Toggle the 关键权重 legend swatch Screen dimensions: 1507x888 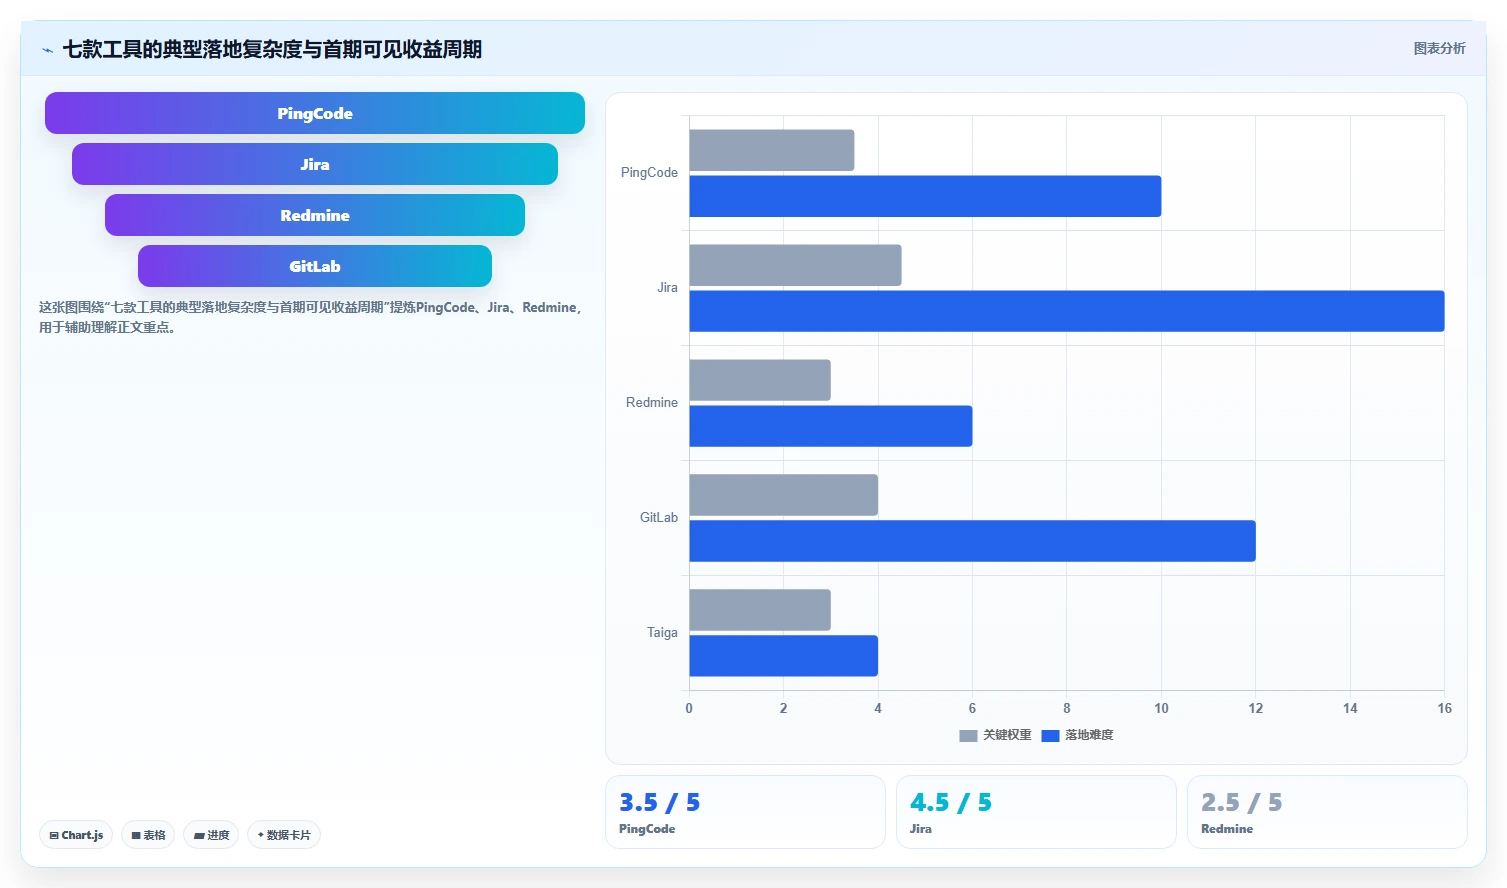click(968, 735)
